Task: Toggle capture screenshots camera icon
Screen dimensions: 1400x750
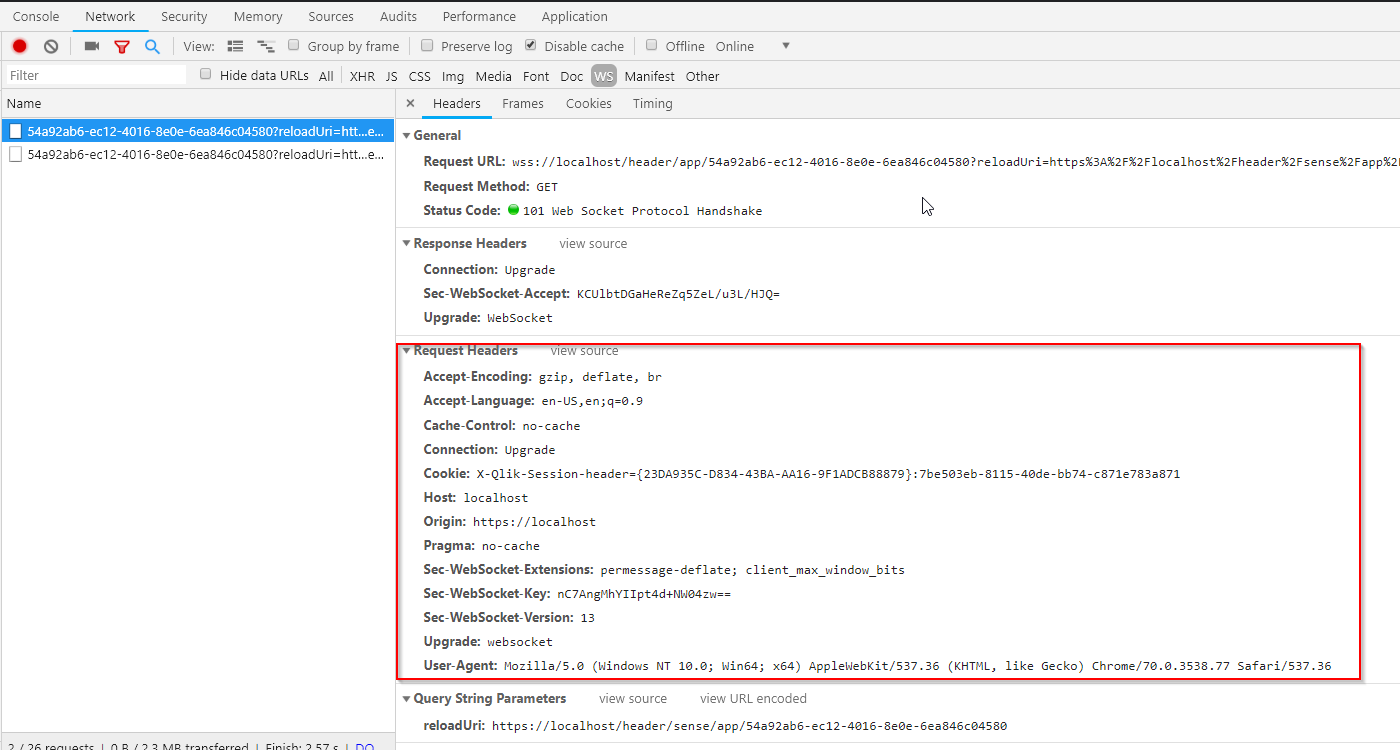Action: point(92,46)
